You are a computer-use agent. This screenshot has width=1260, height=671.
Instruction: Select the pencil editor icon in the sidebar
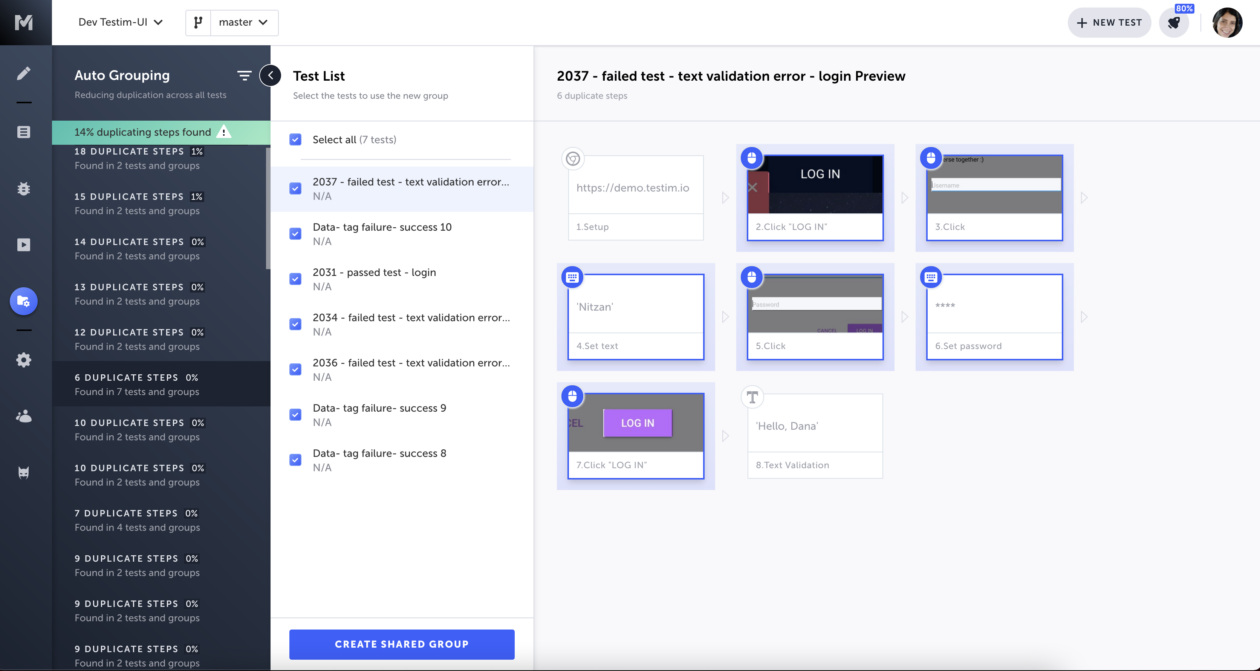pos(25,75)
